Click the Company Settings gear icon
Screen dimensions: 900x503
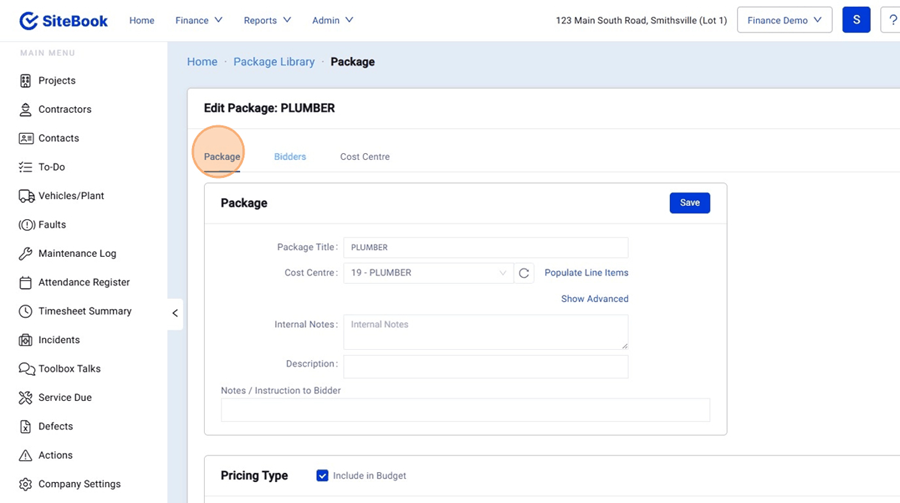point(26,484)
